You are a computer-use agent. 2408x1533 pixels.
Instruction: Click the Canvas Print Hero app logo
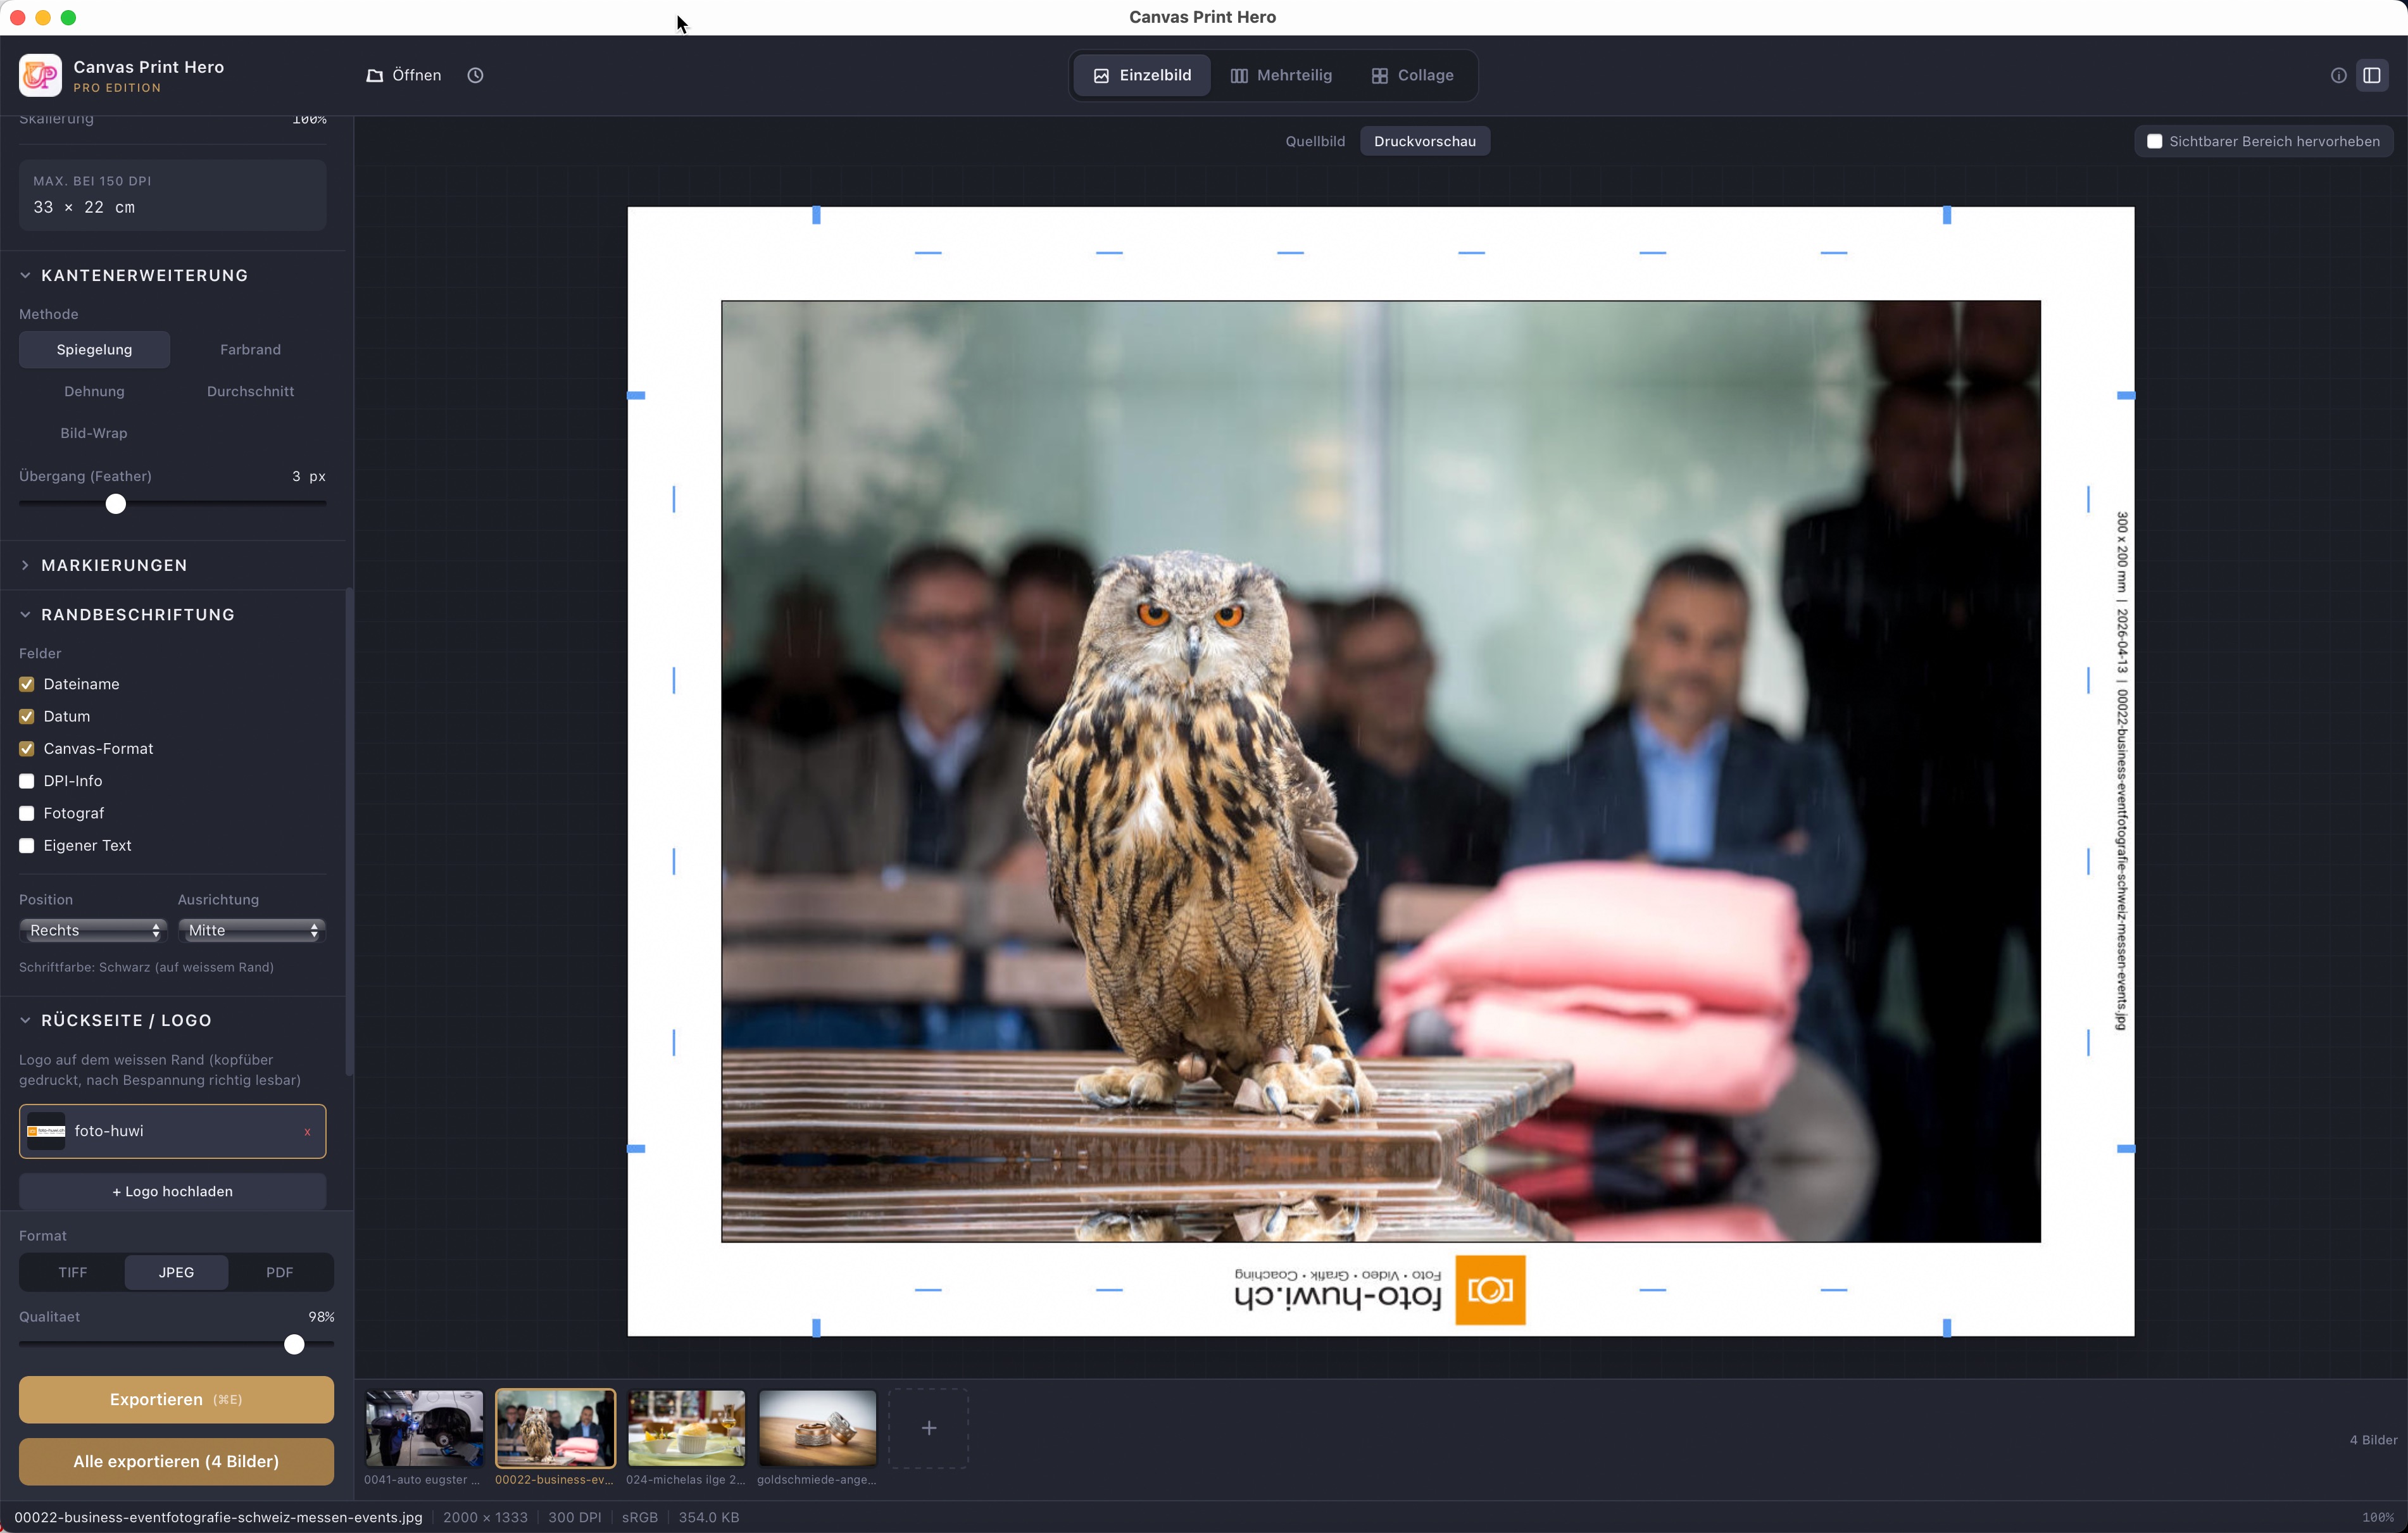(40, 75)
